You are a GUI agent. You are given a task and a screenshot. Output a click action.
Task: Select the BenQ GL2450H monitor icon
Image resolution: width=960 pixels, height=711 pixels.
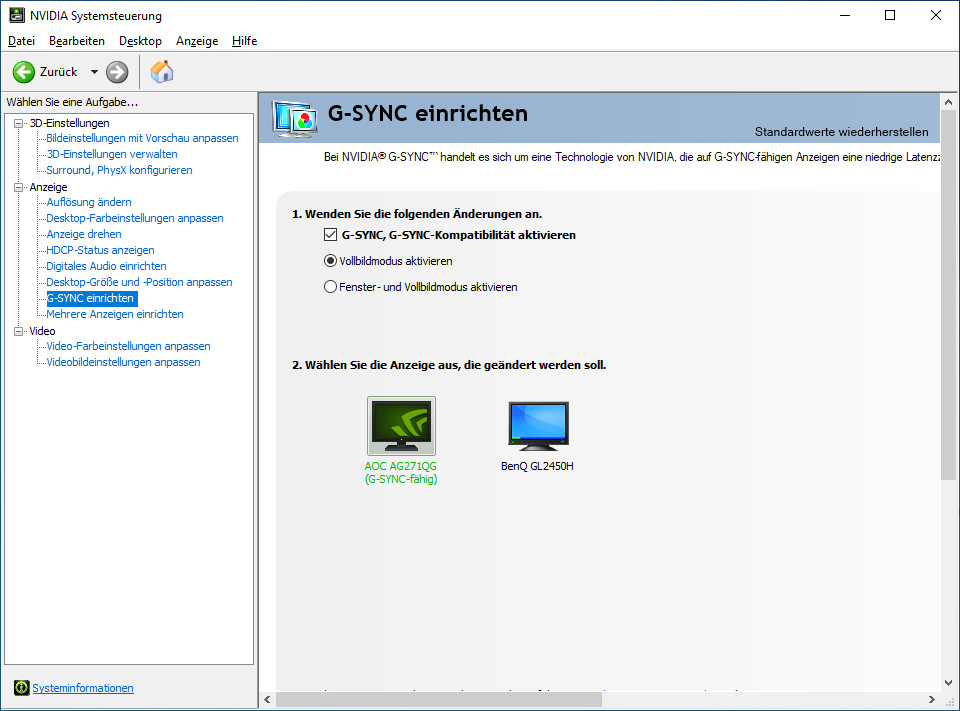[537, 424]
